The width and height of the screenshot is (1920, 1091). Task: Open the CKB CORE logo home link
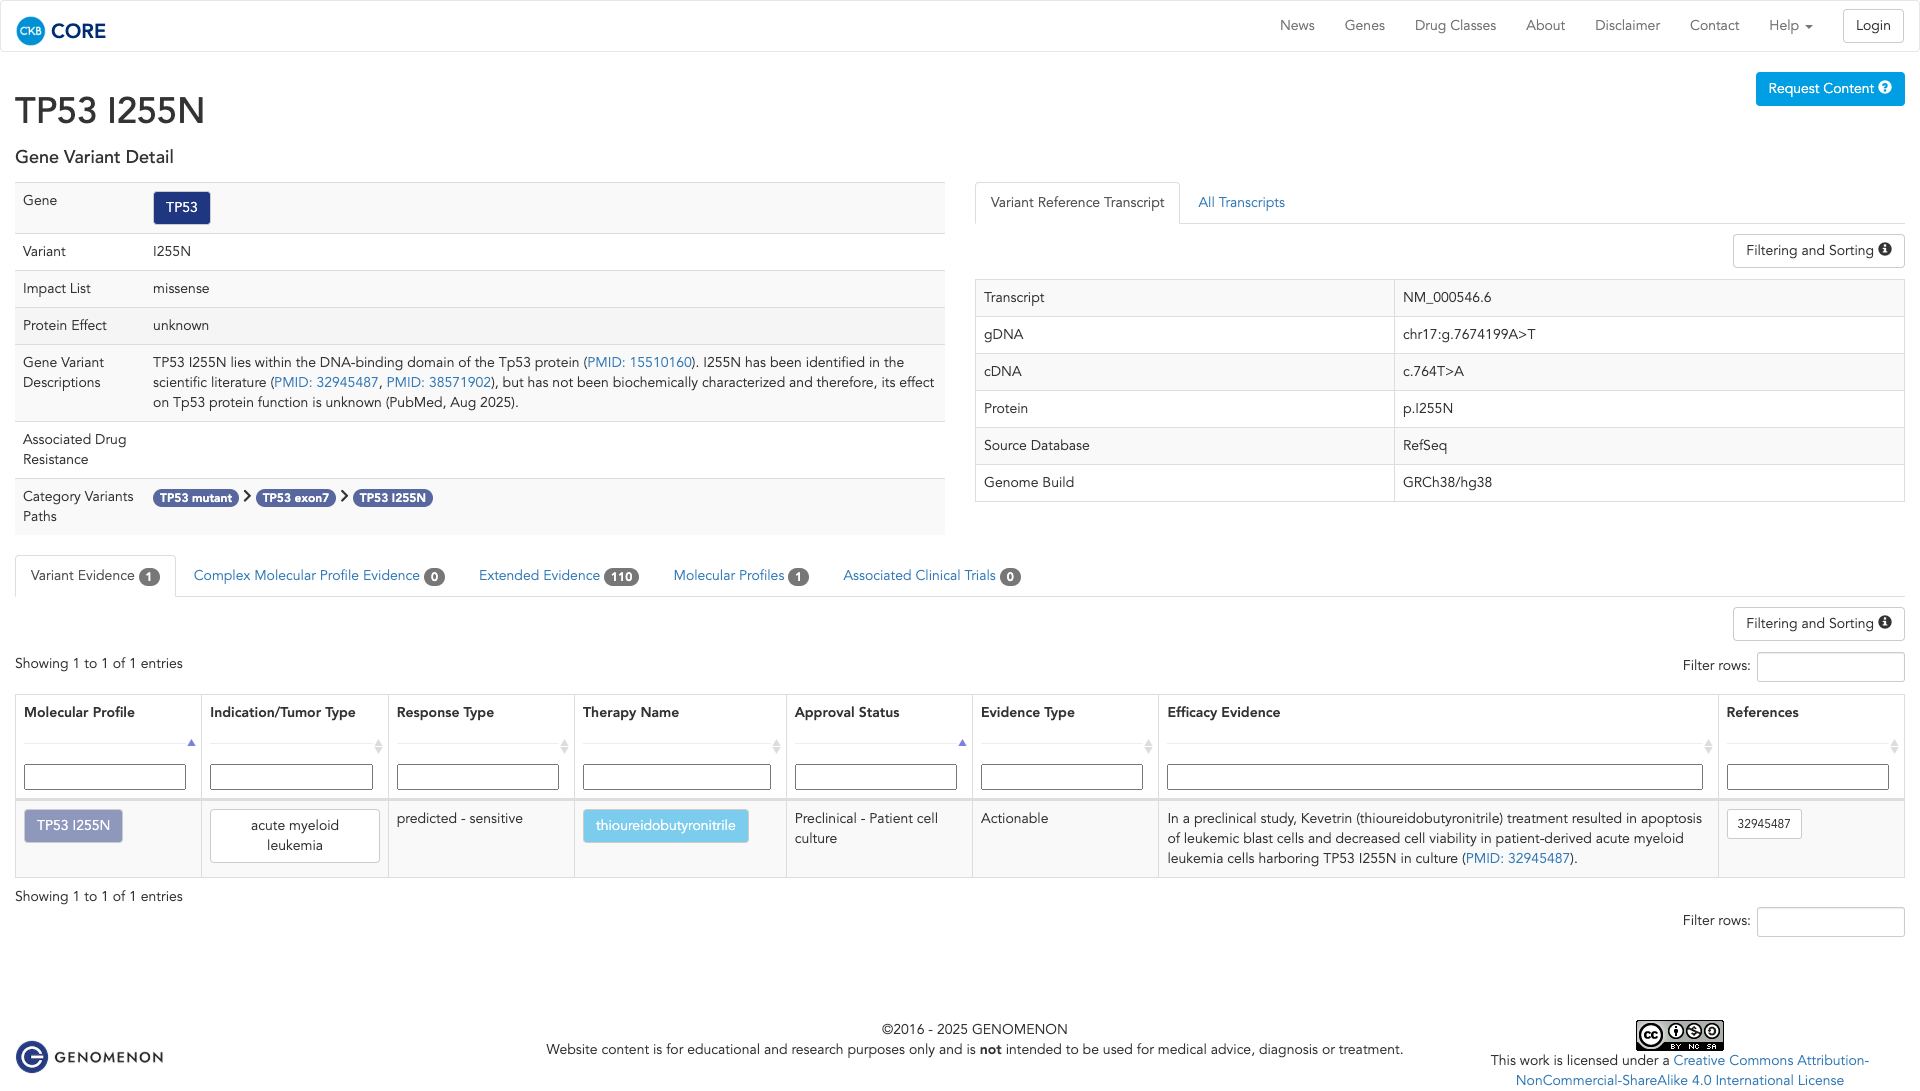click(x=61, y=30)
